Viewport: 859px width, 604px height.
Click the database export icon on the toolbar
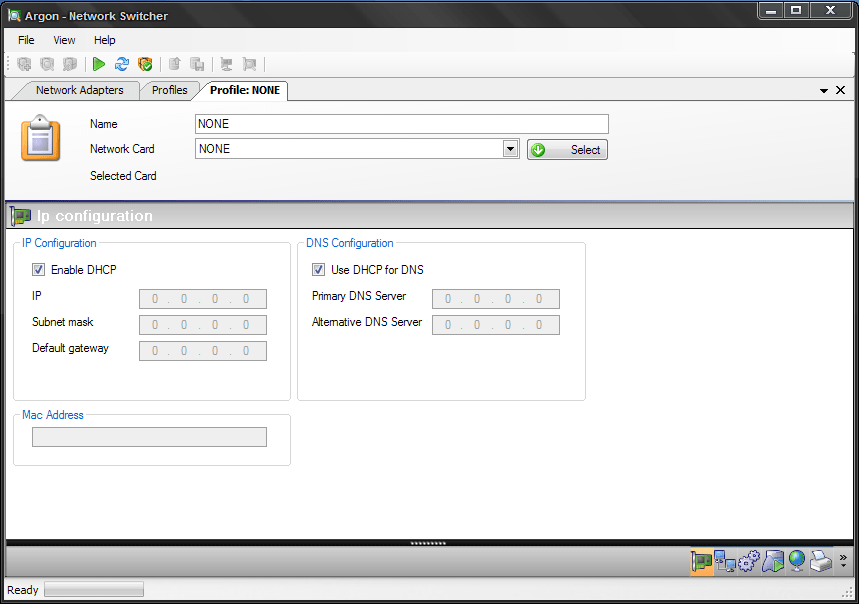point(174,64)
